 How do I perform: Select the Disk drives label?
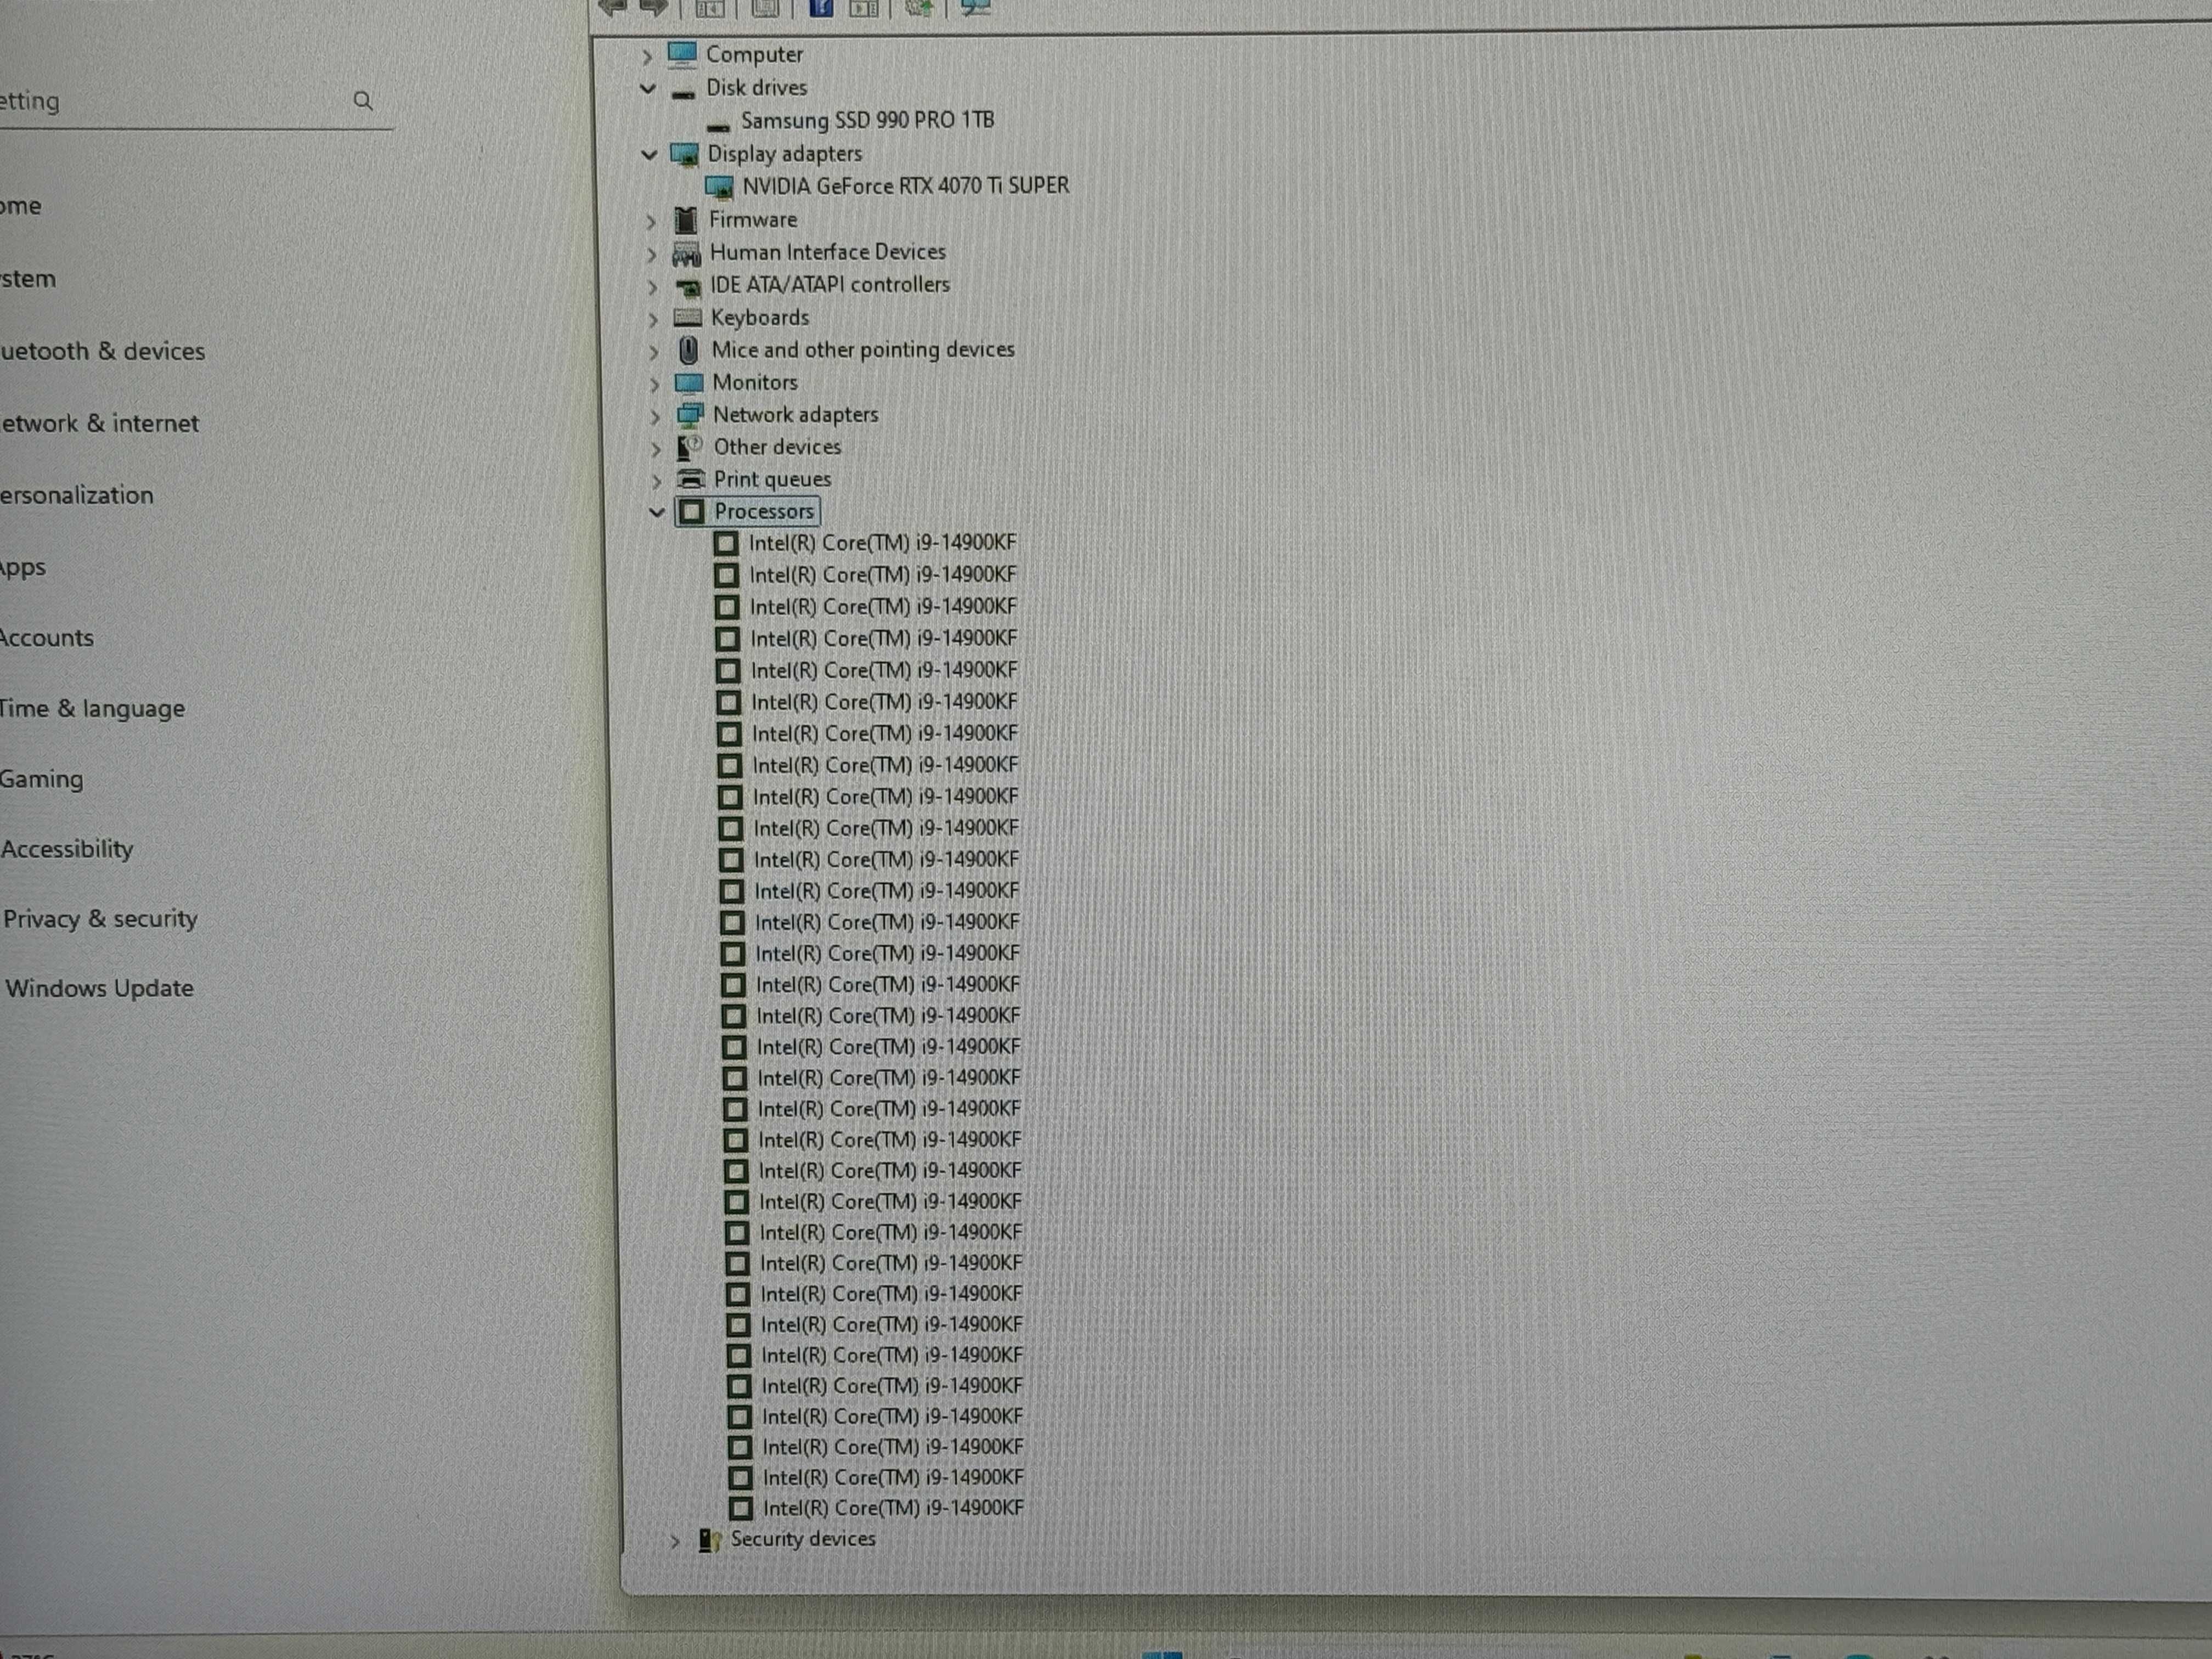(x=757, y=88)
